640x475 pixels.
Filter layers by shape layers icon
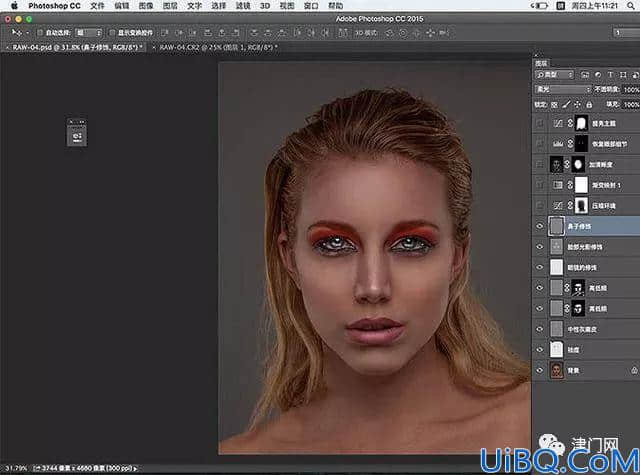[623, 75]
